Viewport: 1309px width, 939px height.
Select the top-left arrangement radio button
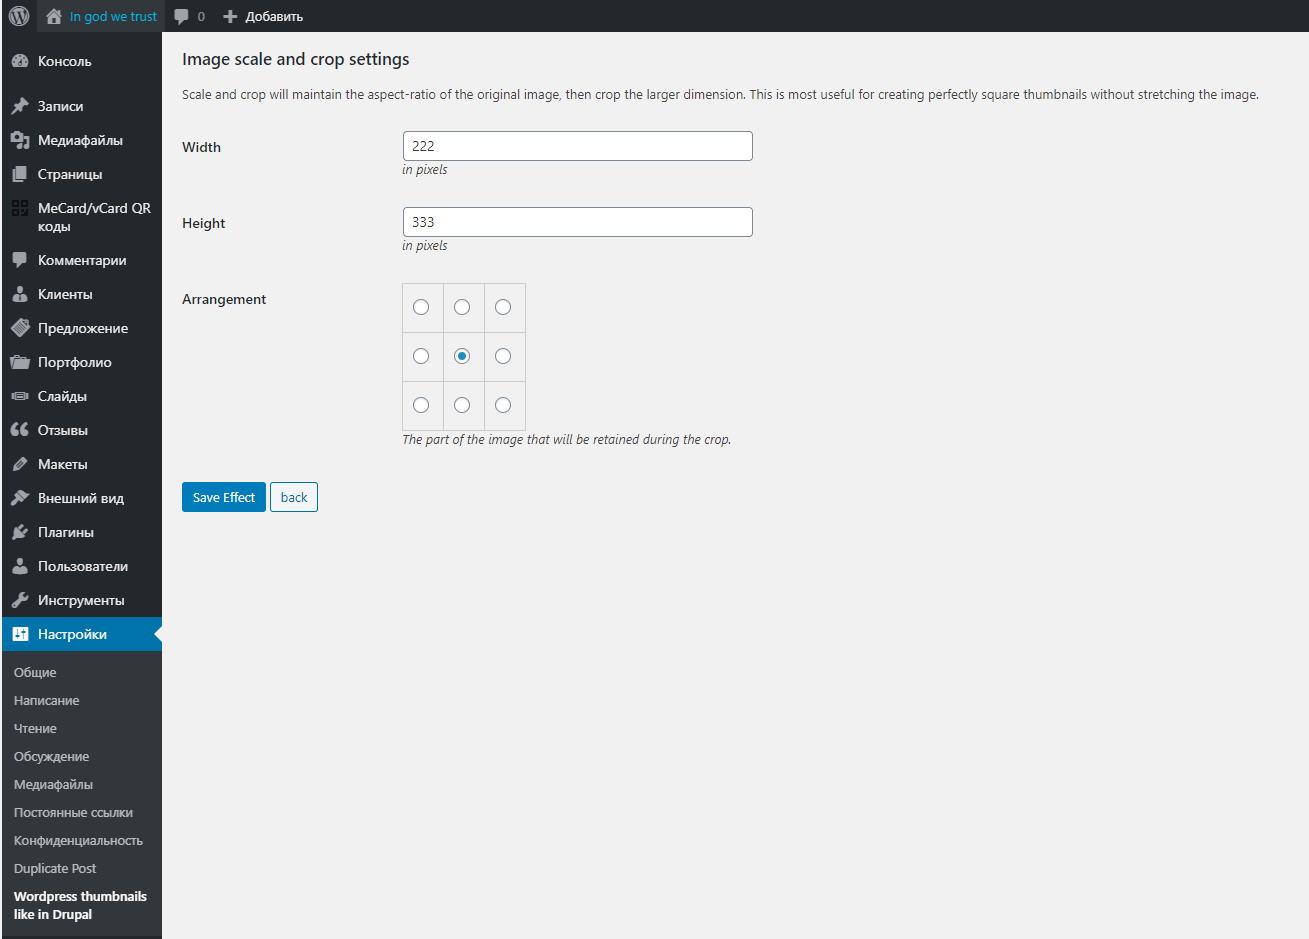(421, 307)
